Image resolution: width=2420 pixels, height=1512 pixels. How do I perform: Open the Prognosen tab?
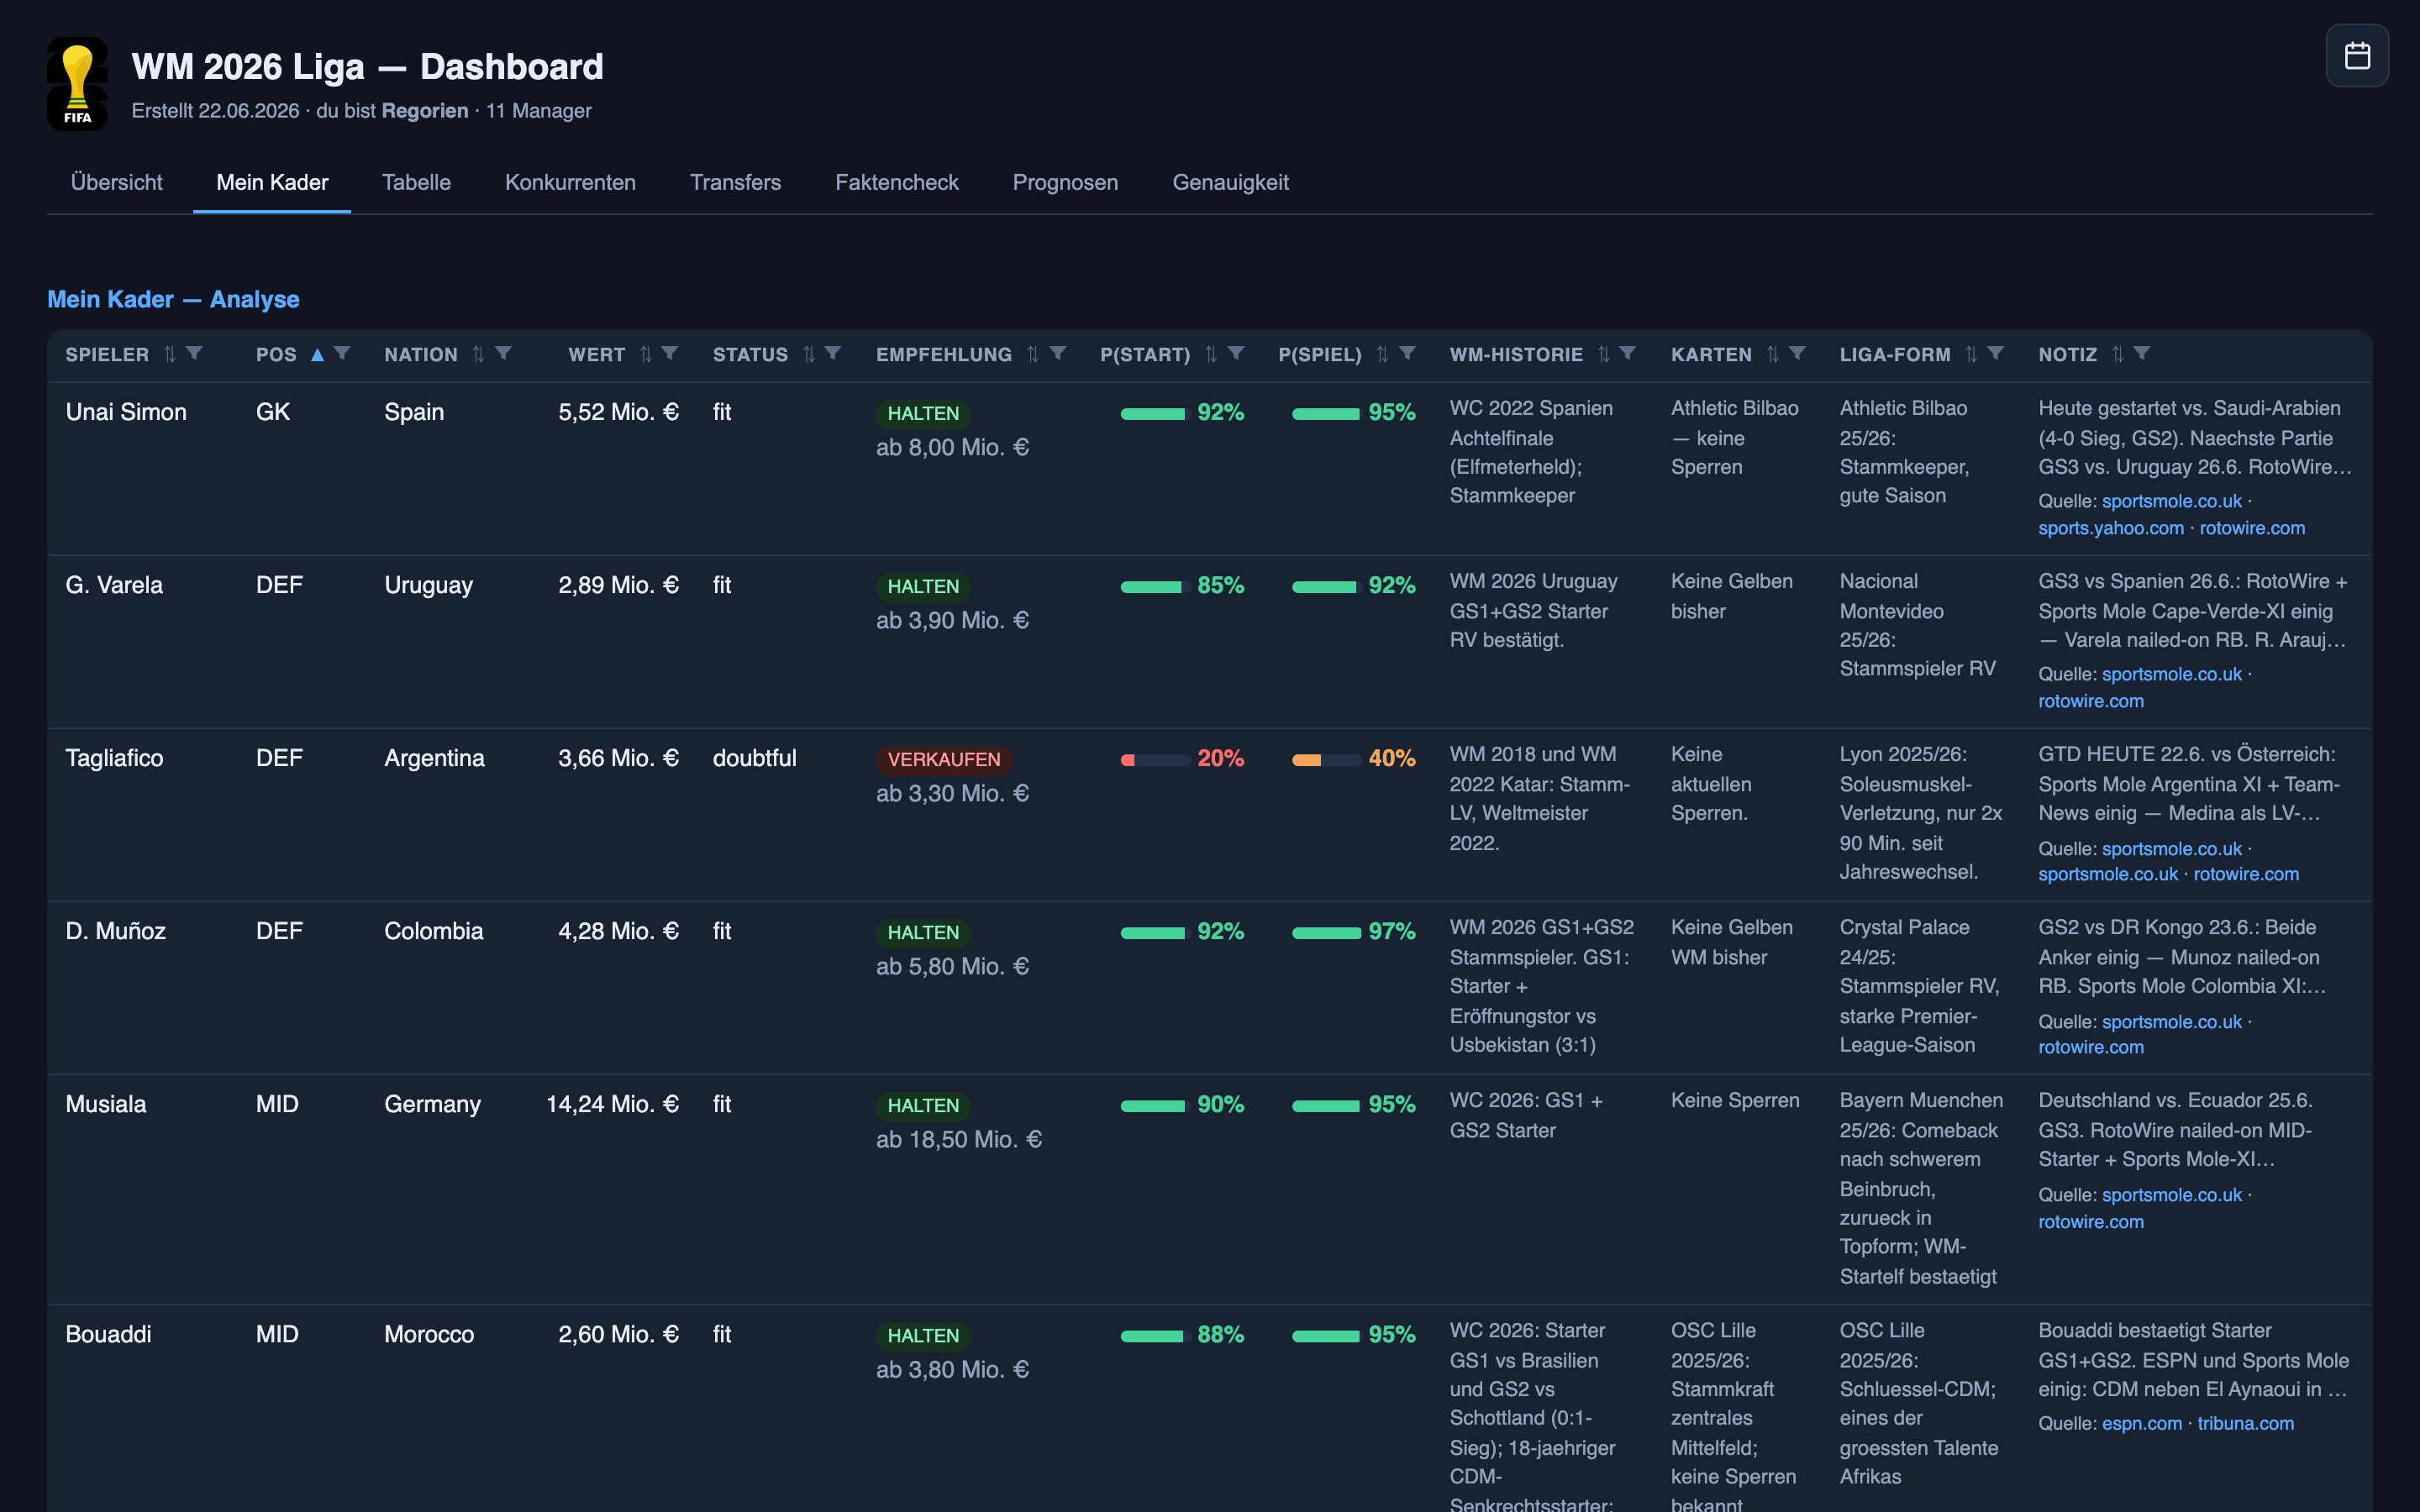[x=1065, y=182]
